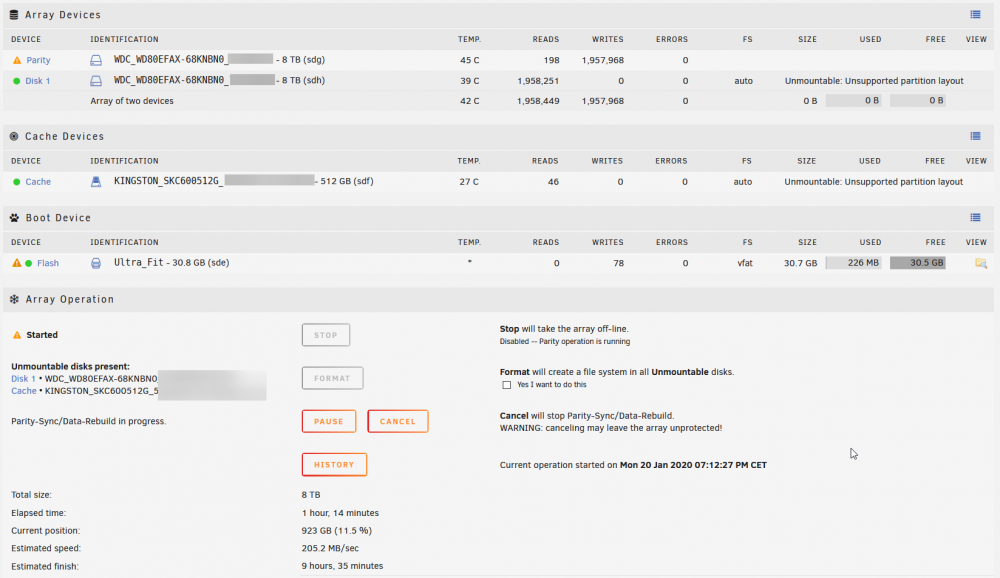Click Parity writes 1,957,968 value
This screenshot has width=1000, height=578.
click(x=603, y=60)
